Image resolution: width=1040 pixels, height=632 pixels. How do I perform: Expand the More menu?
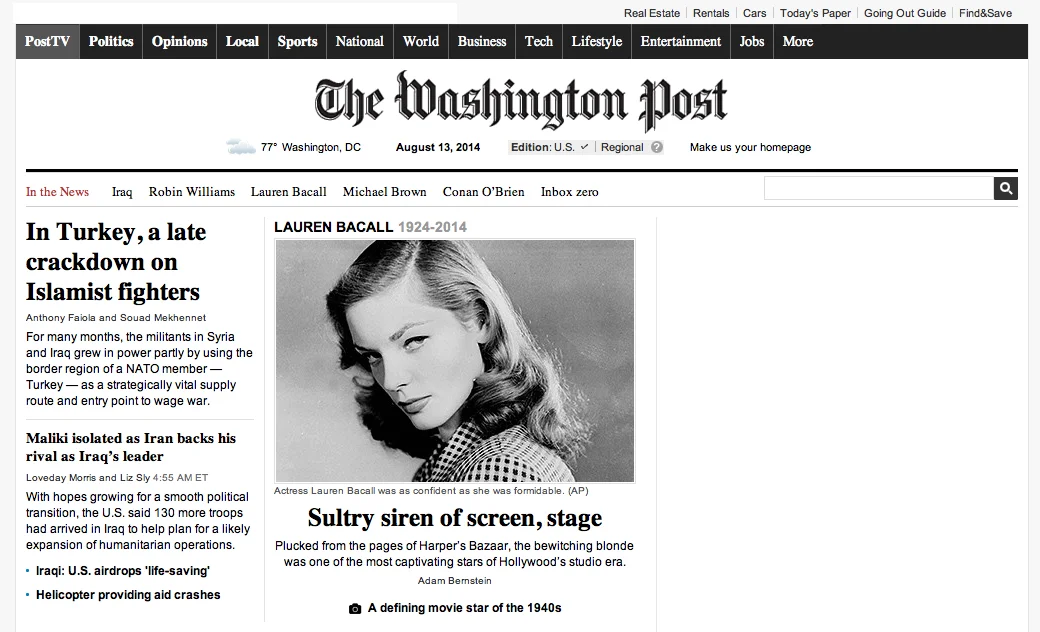(x=798, y=41)
